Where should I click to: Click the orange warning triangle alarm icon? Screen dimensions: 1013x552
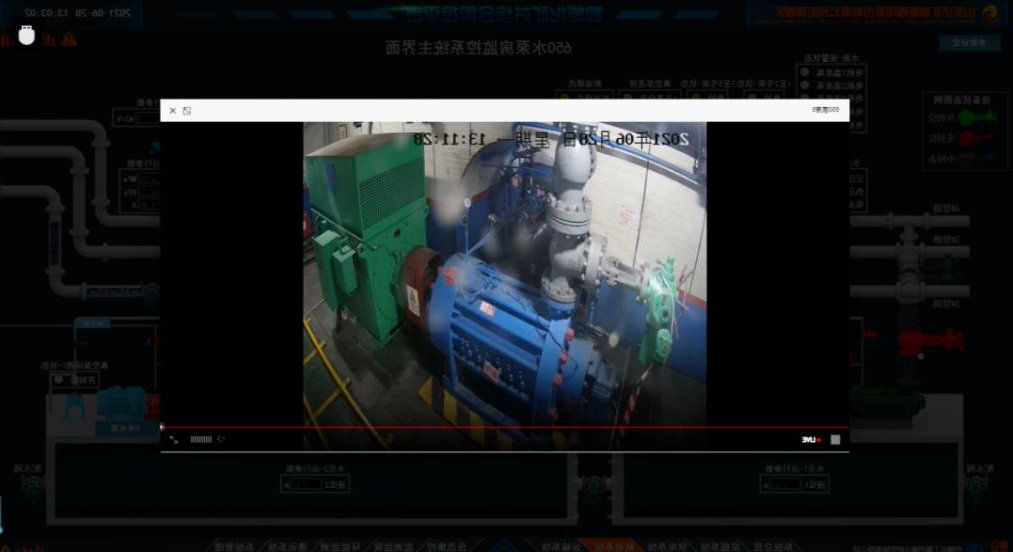tap(68, 39)
